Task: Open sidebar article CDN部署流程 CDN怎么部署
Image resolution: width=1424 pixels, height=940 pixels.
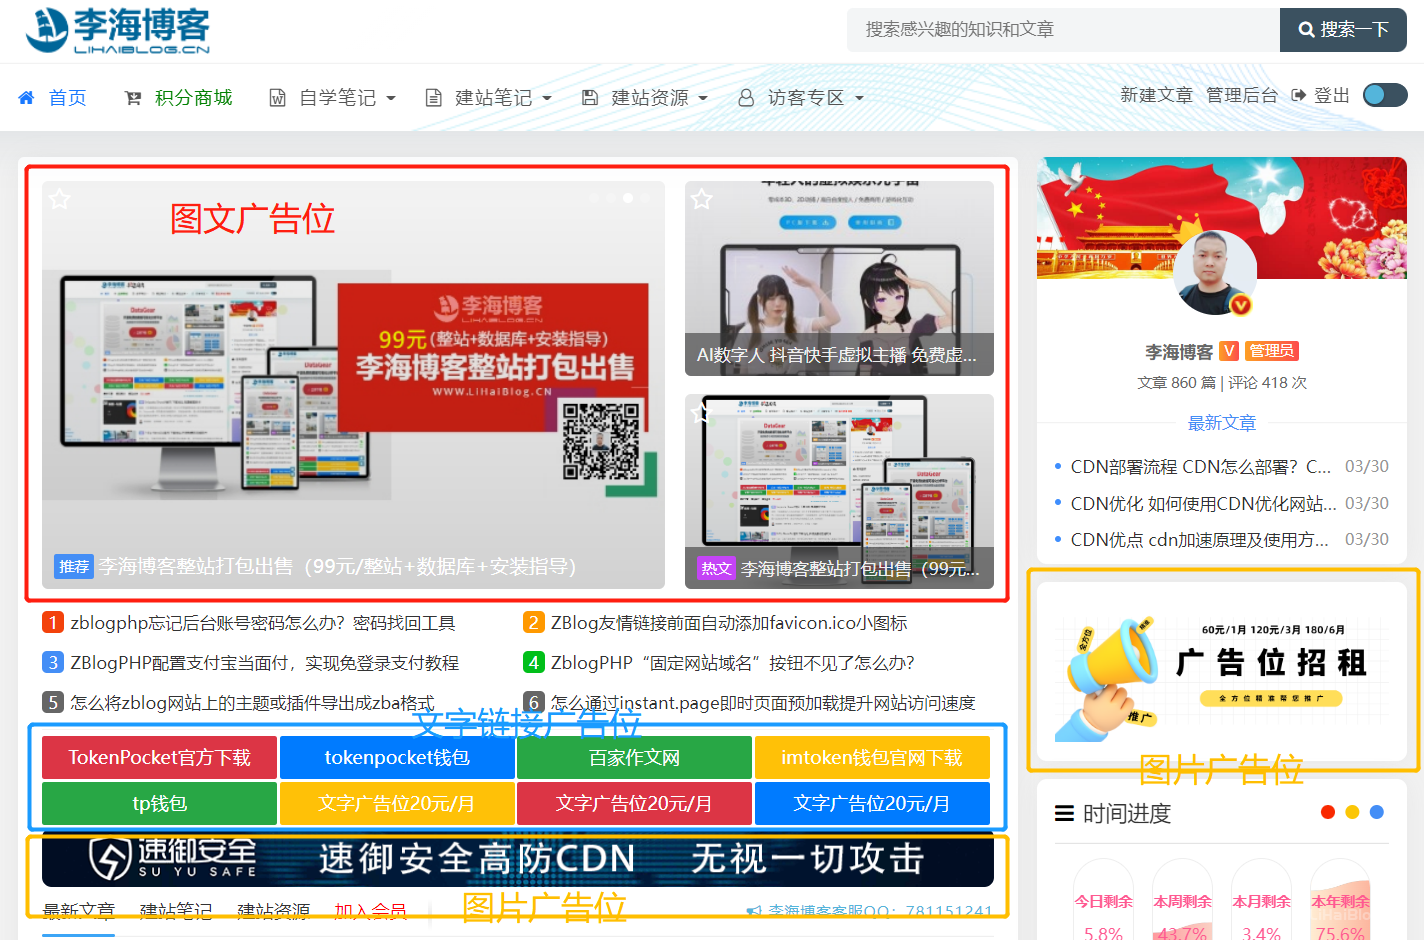Action: 1200,467
